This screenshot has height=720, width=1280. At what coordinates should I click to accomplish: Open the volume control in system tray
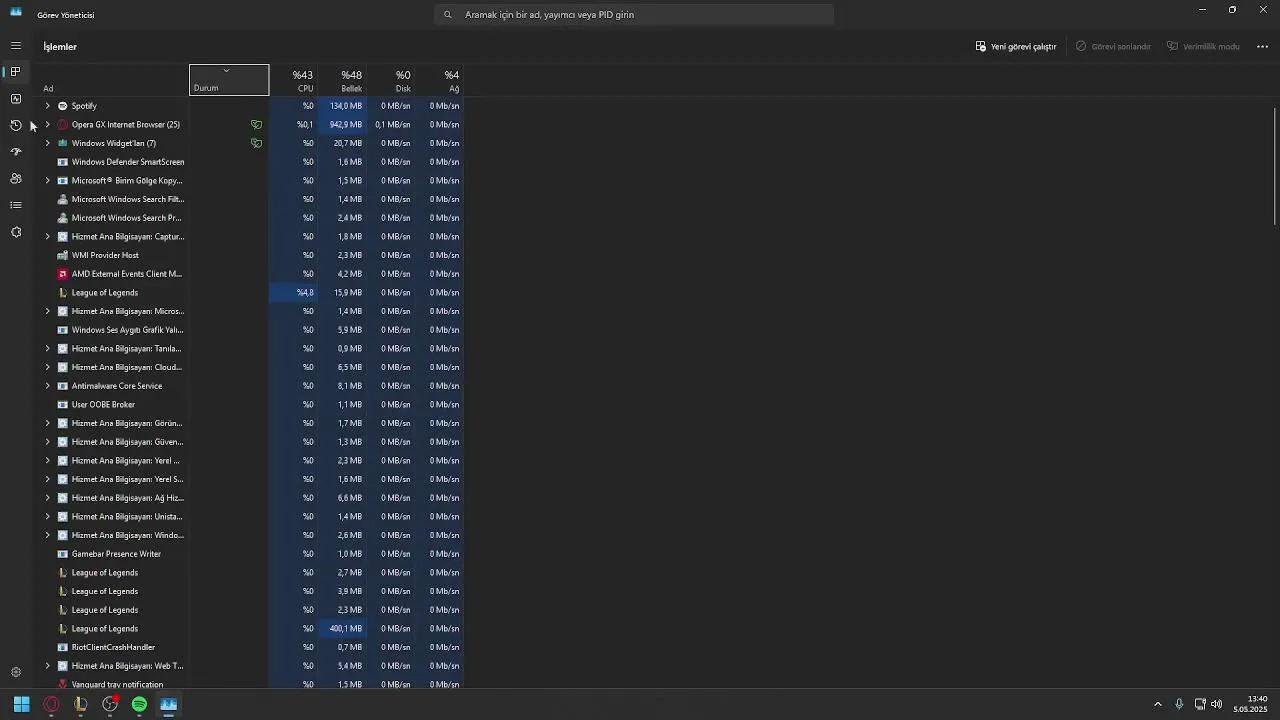click(1216, 704)
